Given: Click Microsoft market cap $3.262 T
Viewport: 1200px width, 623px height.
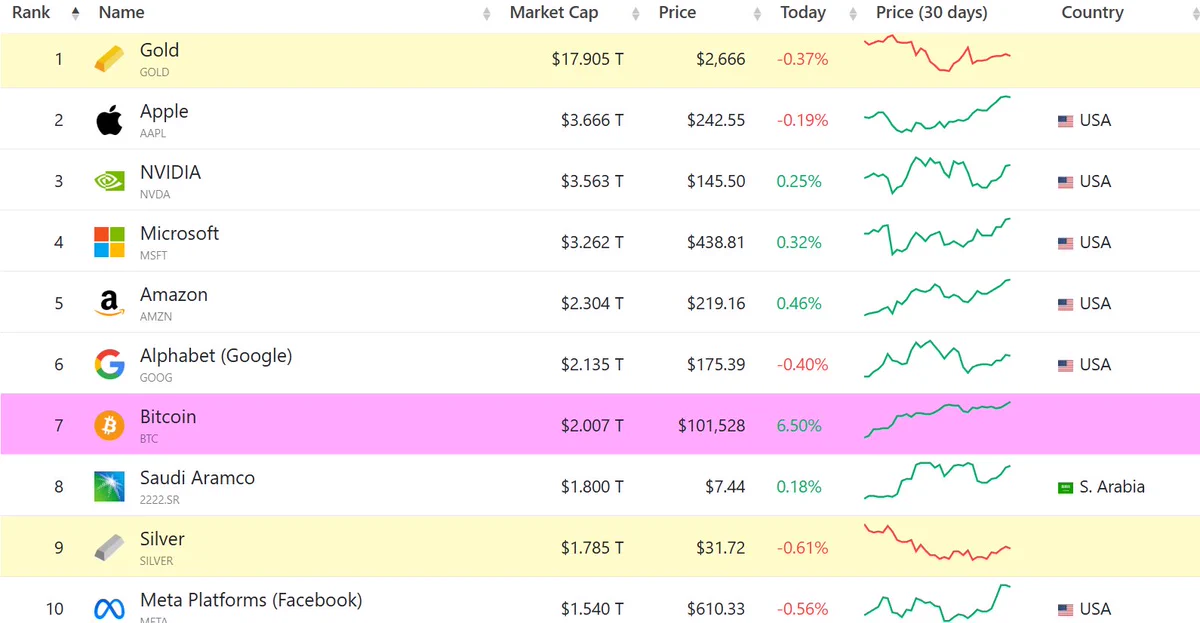Looking at the screenshot, I should 592,243.
